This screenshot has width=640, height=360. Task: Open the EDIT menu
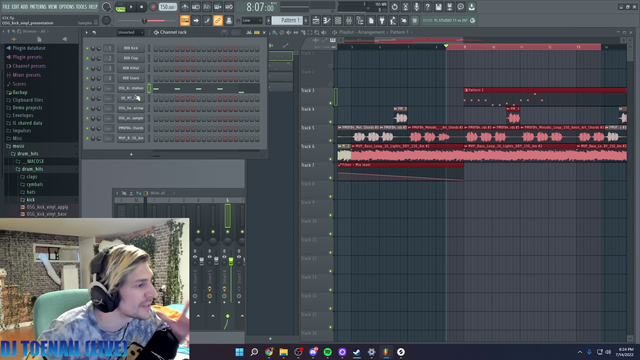[x=16, y=7]
